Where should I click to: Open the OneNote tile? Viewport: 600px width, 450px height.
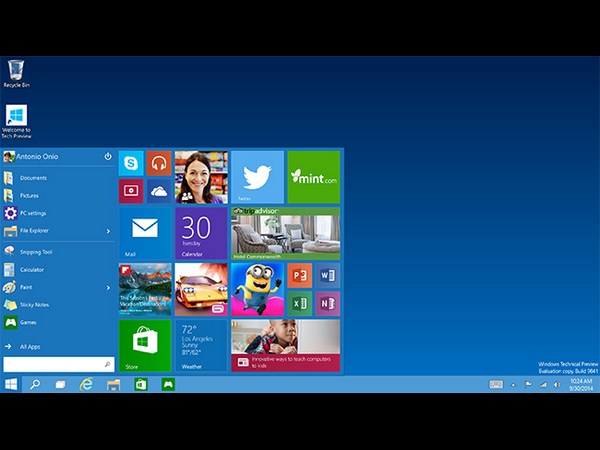coord(327,303)
